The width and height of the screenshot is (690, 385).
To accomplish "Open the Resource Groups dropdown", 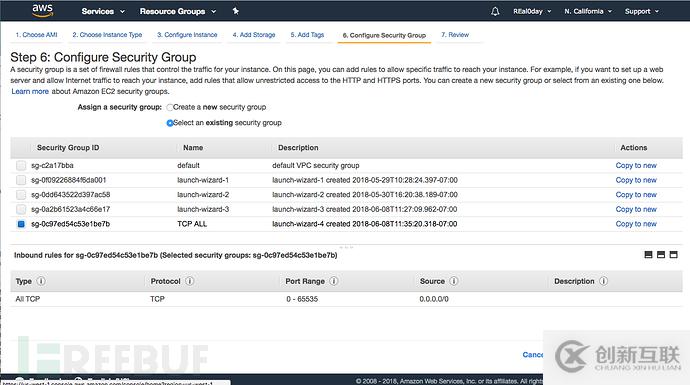I will (x=178, y=11).
